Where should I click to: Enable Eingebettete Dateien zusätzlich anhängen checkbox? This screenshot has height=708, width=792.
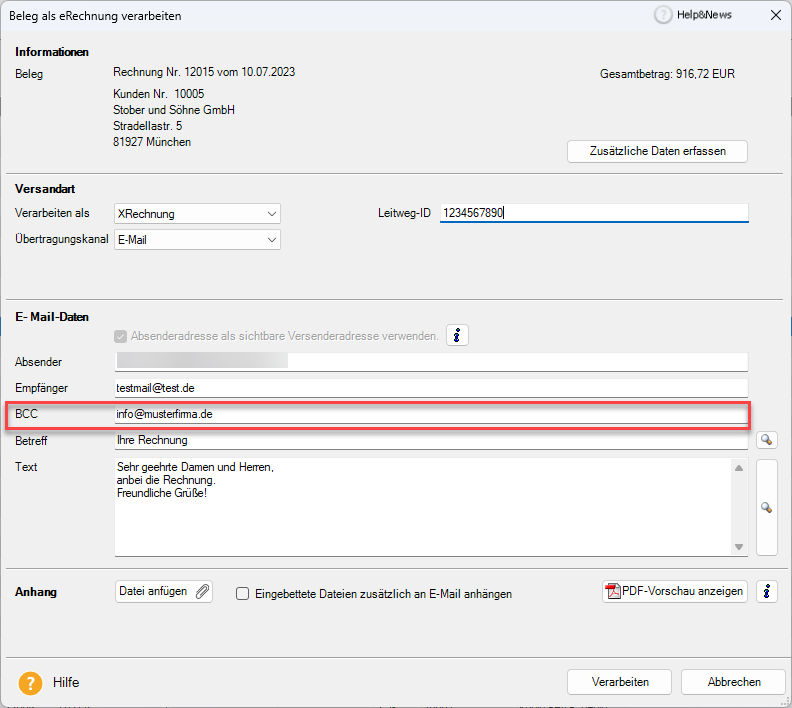click(242, 593)
